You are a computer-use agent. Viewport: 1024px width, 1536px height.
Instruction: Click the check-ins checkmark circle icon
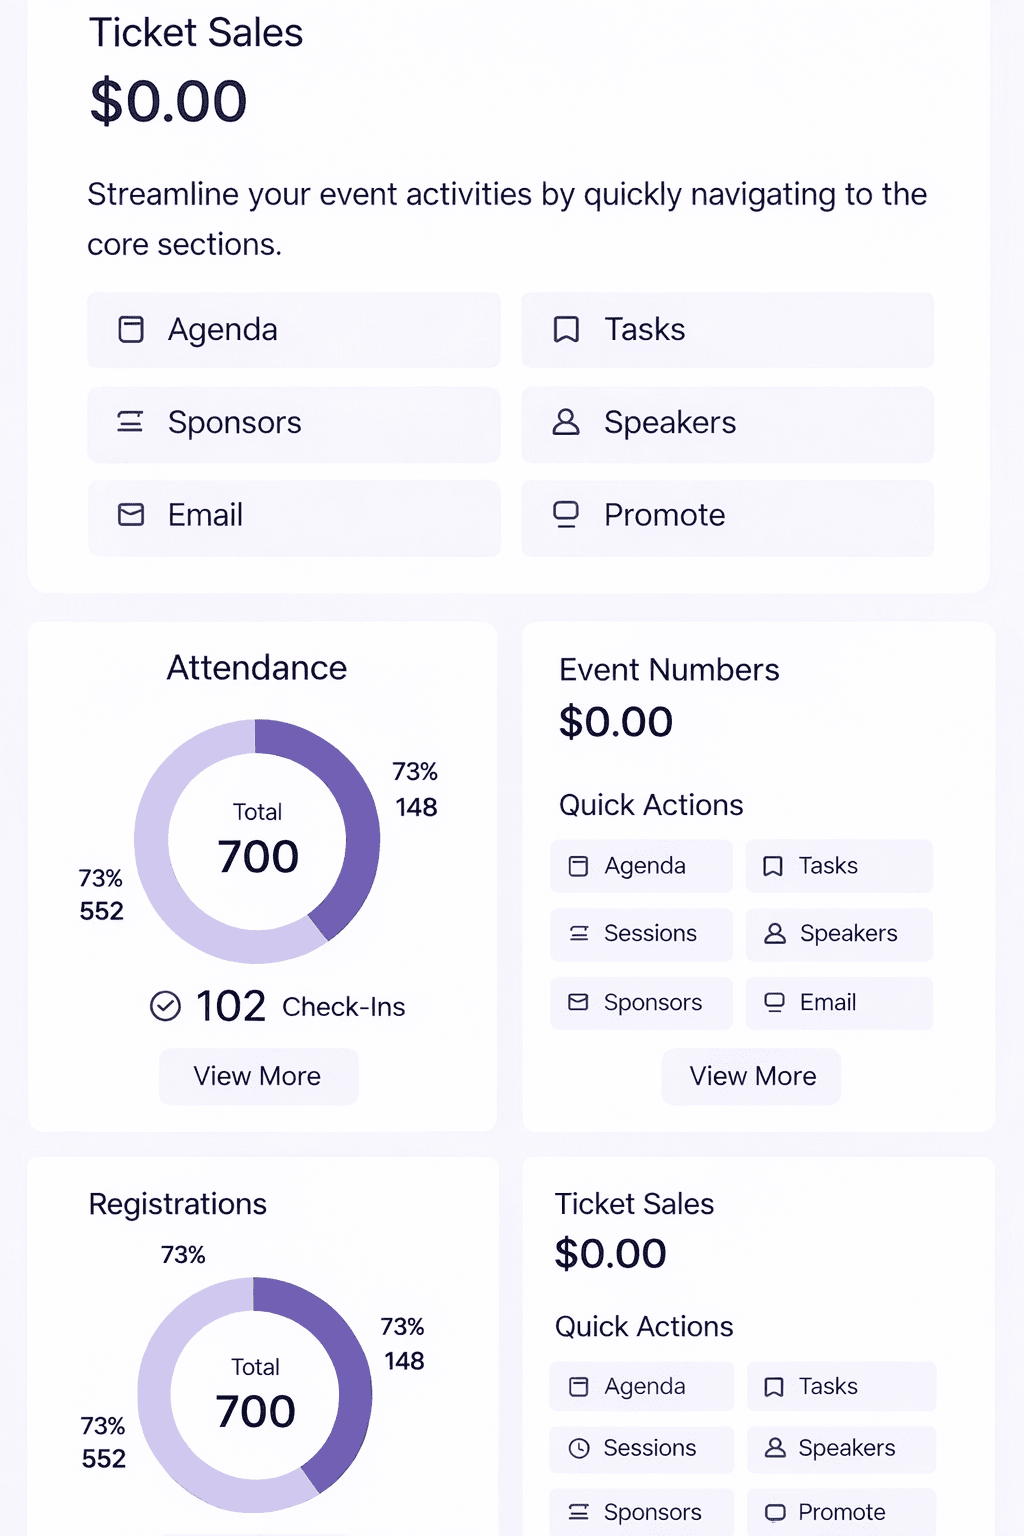click(x=165, y=1006)
